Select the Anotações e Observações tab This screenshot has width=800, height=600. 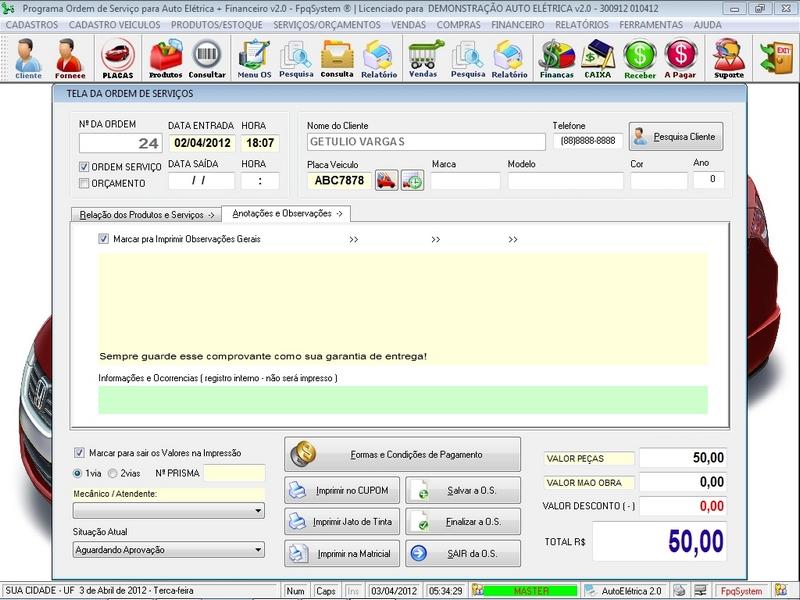[287, 214]
